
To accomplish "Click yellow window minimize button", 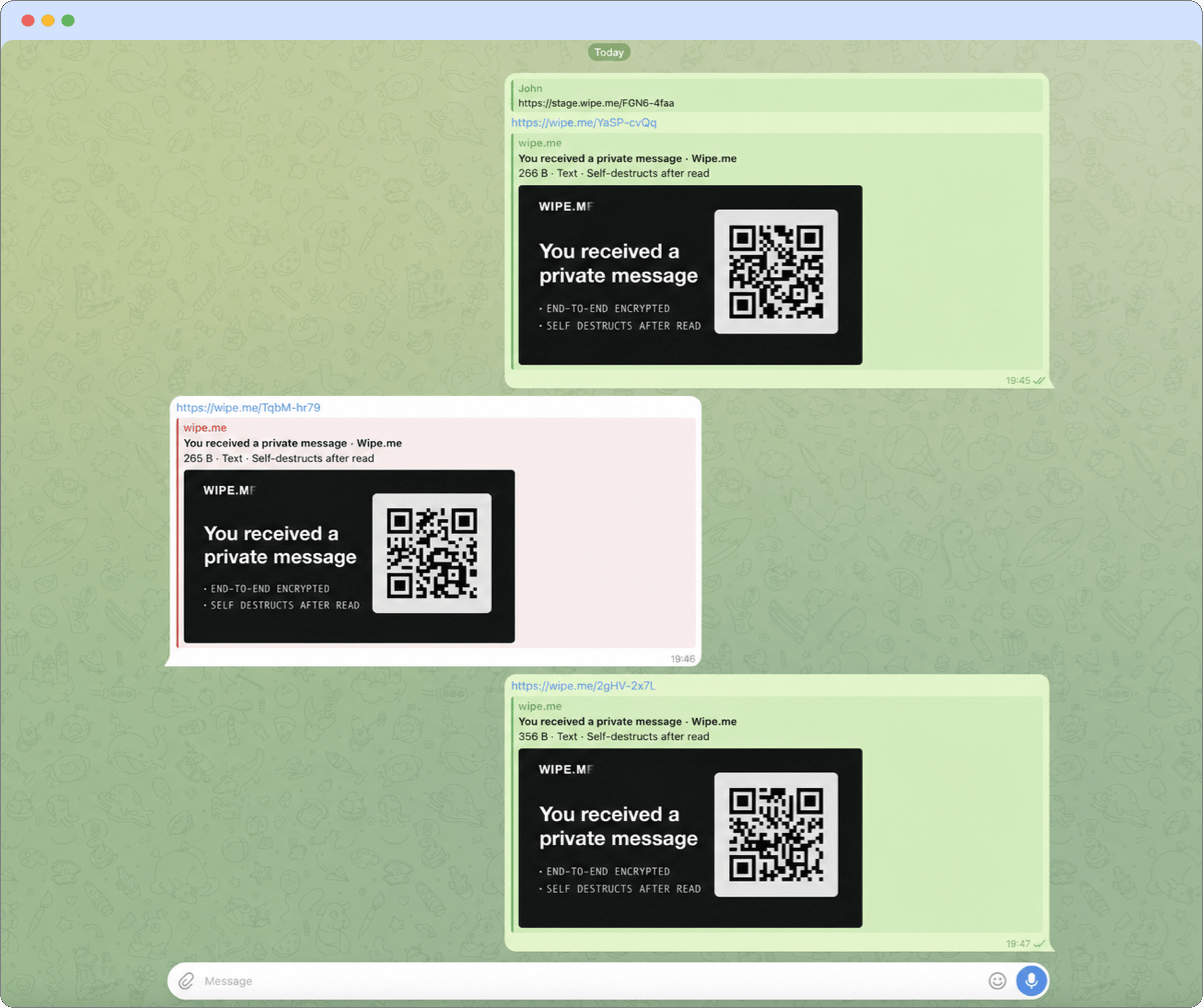I will 48,20.
